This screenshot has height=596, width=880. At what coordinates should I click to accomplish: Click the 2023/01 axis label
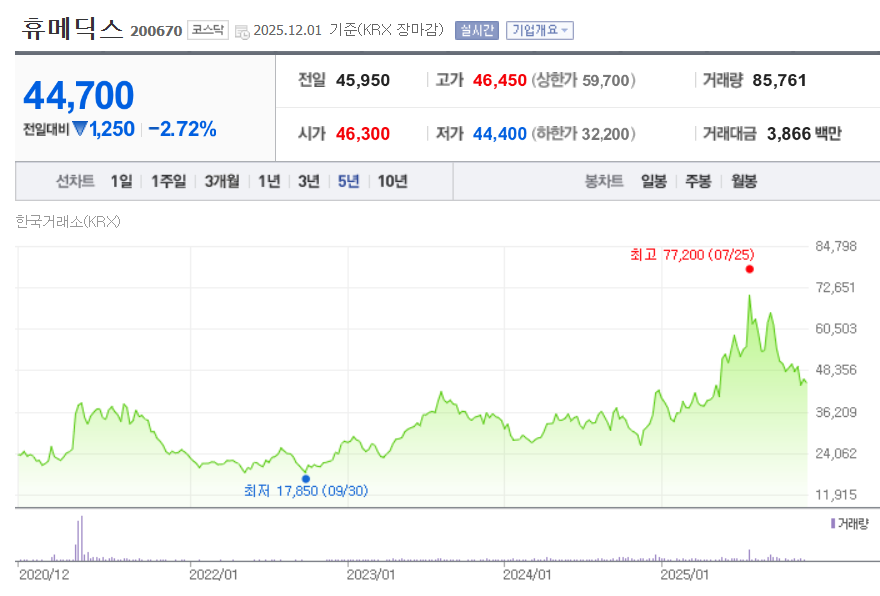(371, 575)
